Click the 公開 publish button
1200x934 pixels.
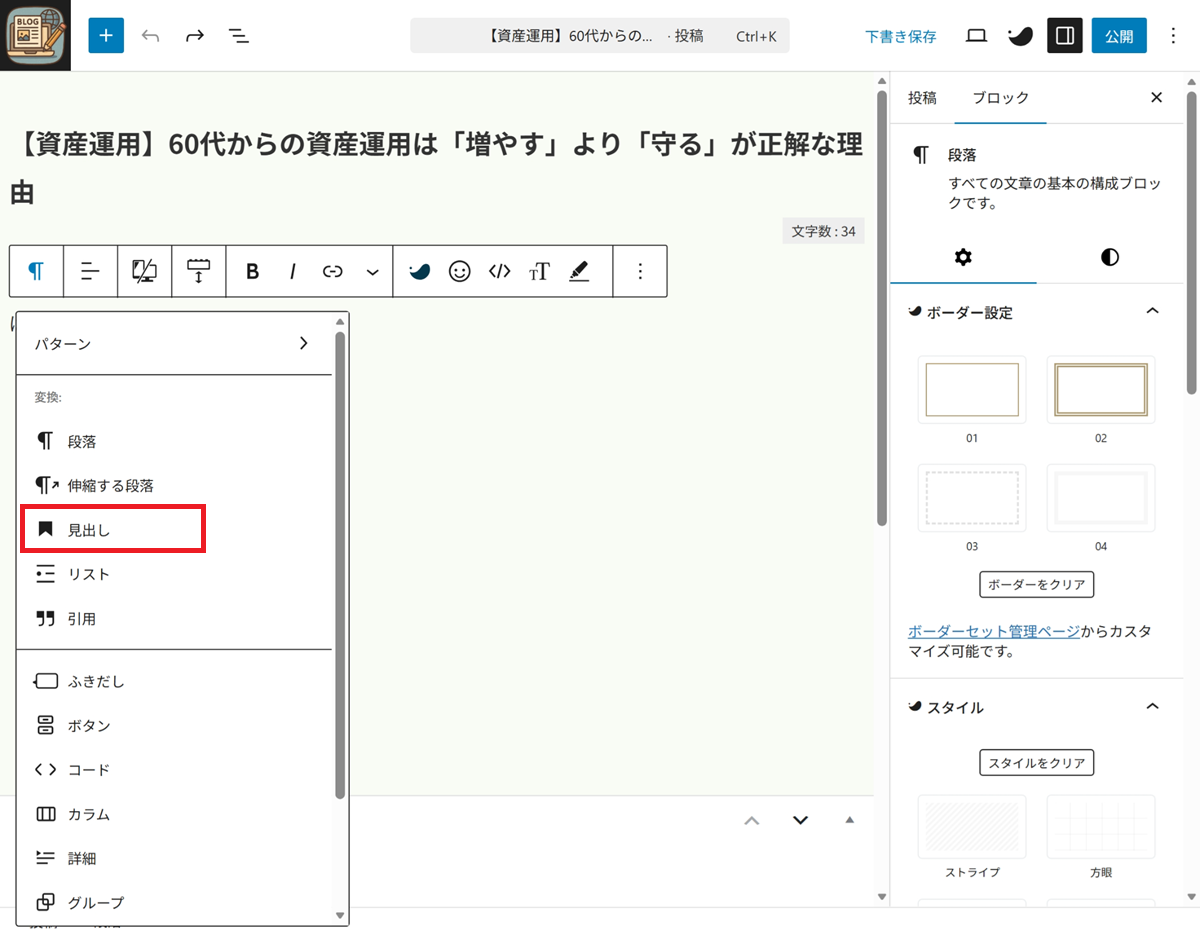(x=1119, y=36)
